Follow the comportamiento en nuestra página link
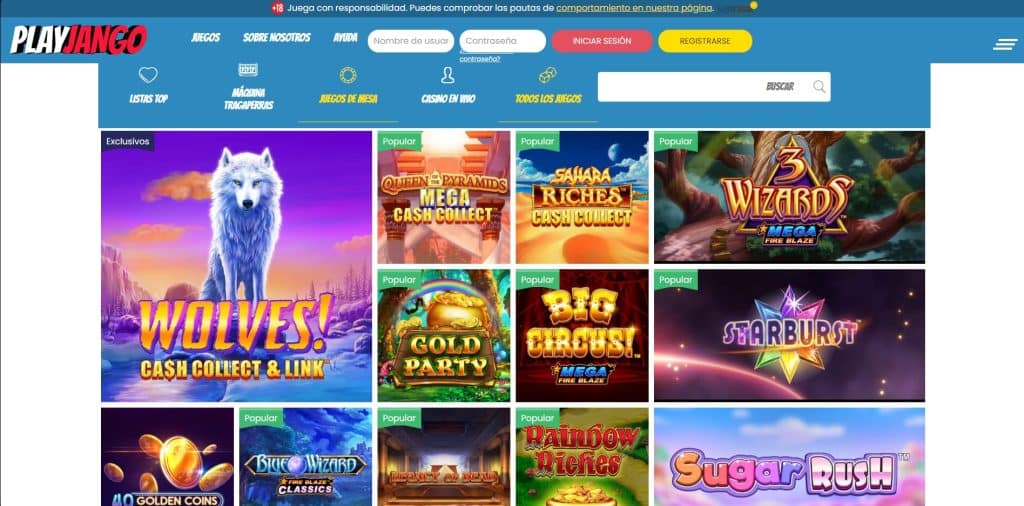This screenshot has width=1024, height=506. 634,8
